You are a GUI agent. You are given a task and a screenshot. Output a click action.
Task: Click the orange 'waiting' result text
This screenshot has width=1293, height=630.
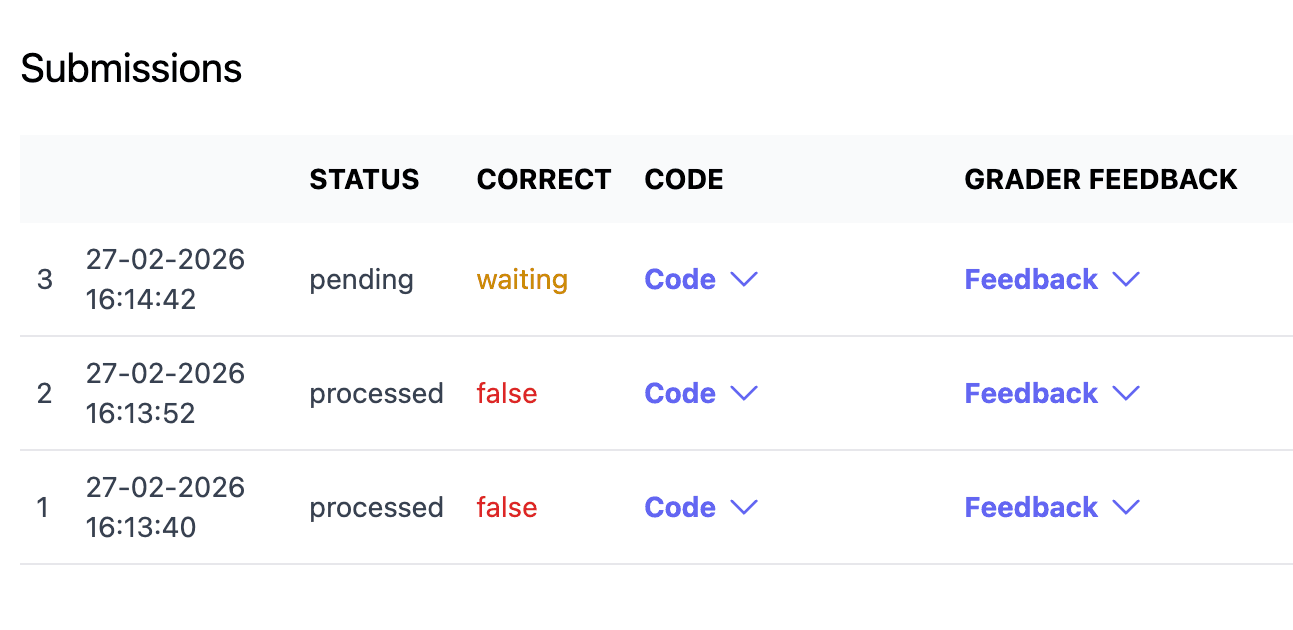(522, 280)
